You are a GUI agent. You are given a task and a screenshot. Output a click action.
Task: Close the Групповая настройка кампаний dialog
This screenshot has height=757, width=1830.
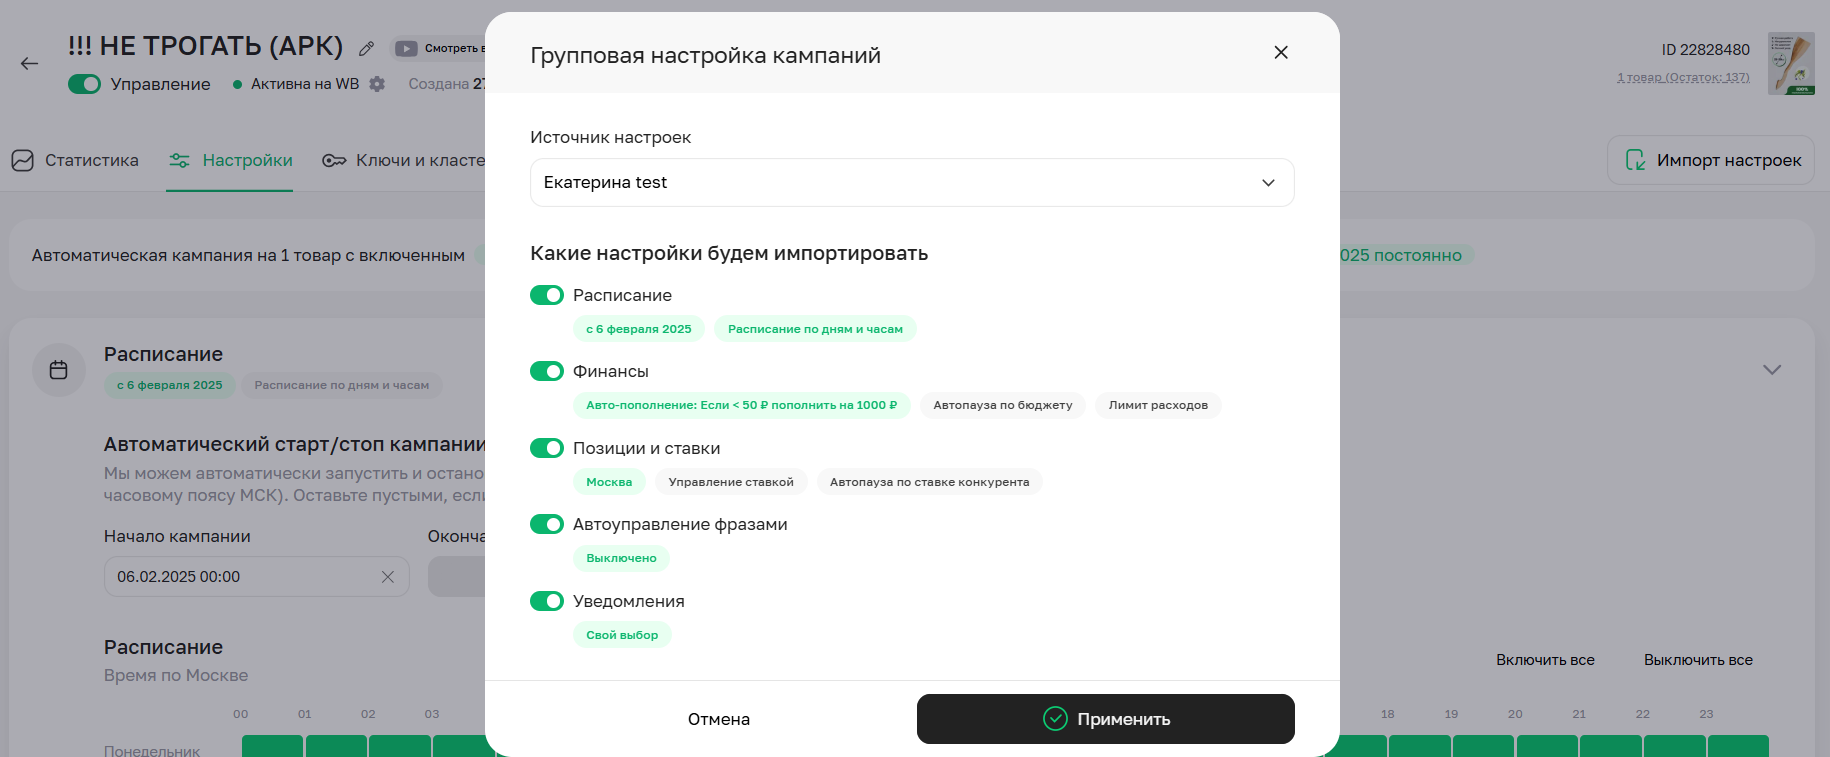(x=1280, y=52)
